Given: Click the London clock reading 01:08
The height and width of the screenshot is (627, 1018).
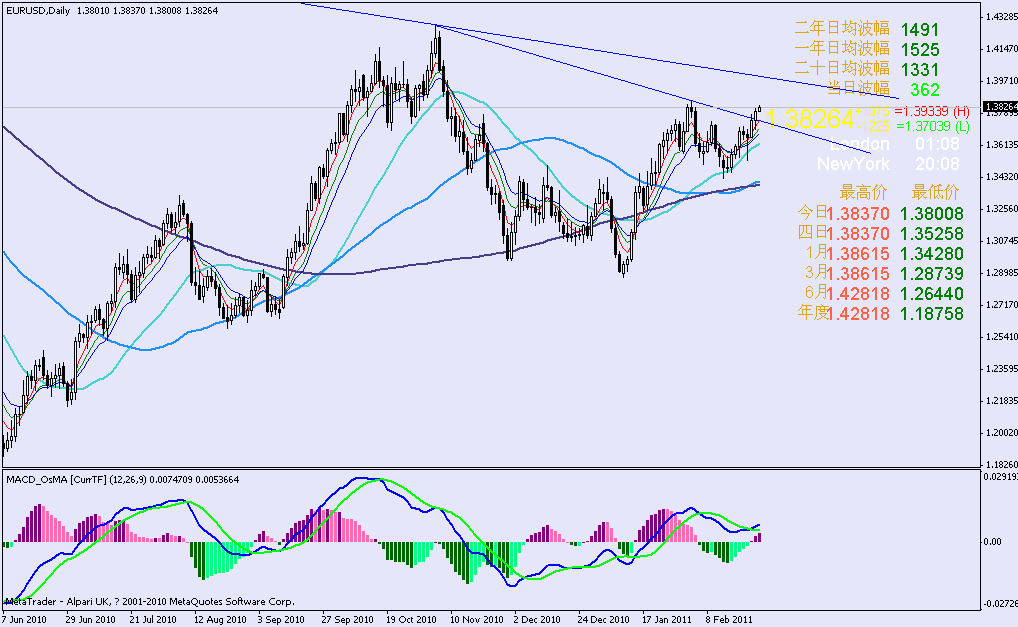Looking at the screenshot, I should coord(937,144).
